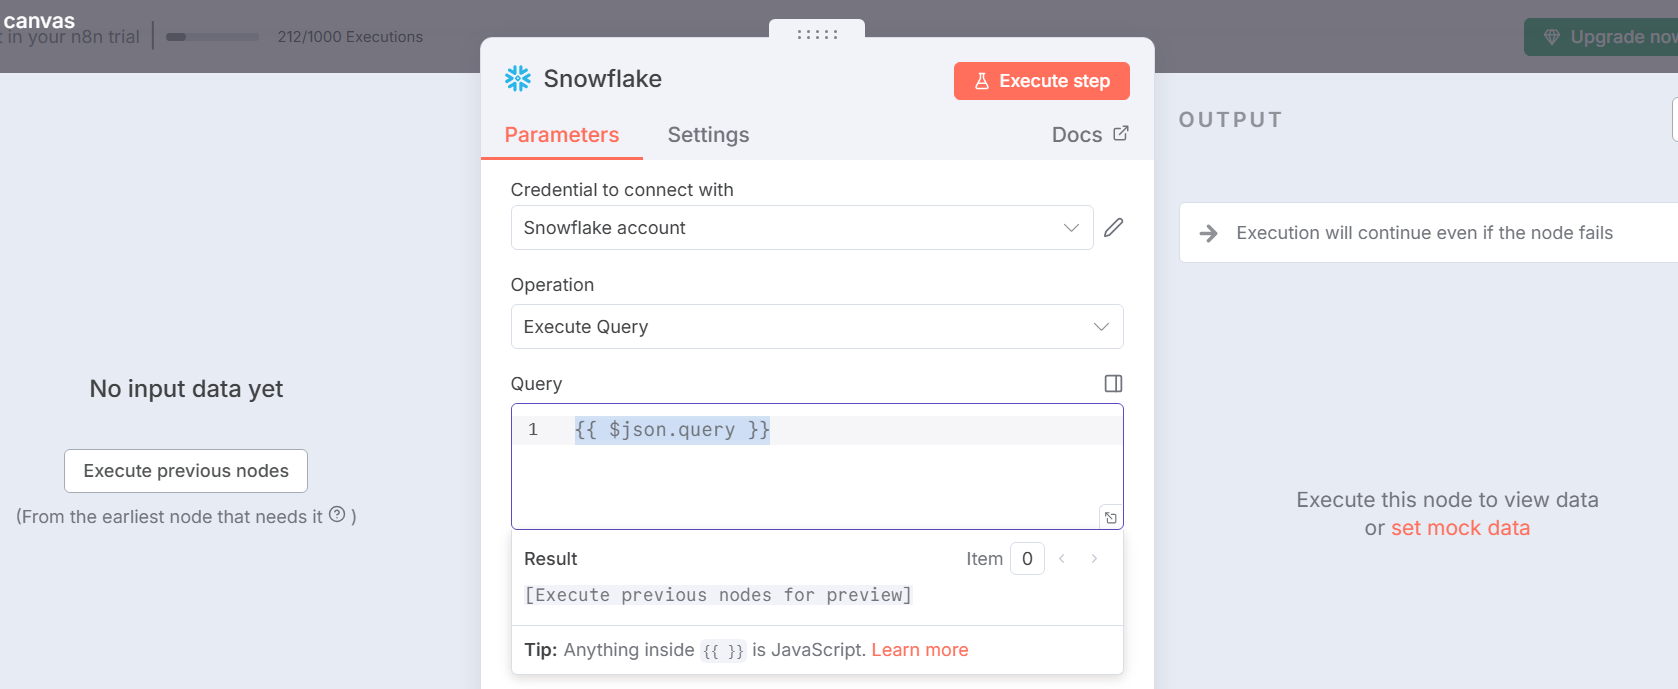Select the Parameters tab
Image resolution: width=1678 pixels, height=689 pixels.
[x=561, y=135]
